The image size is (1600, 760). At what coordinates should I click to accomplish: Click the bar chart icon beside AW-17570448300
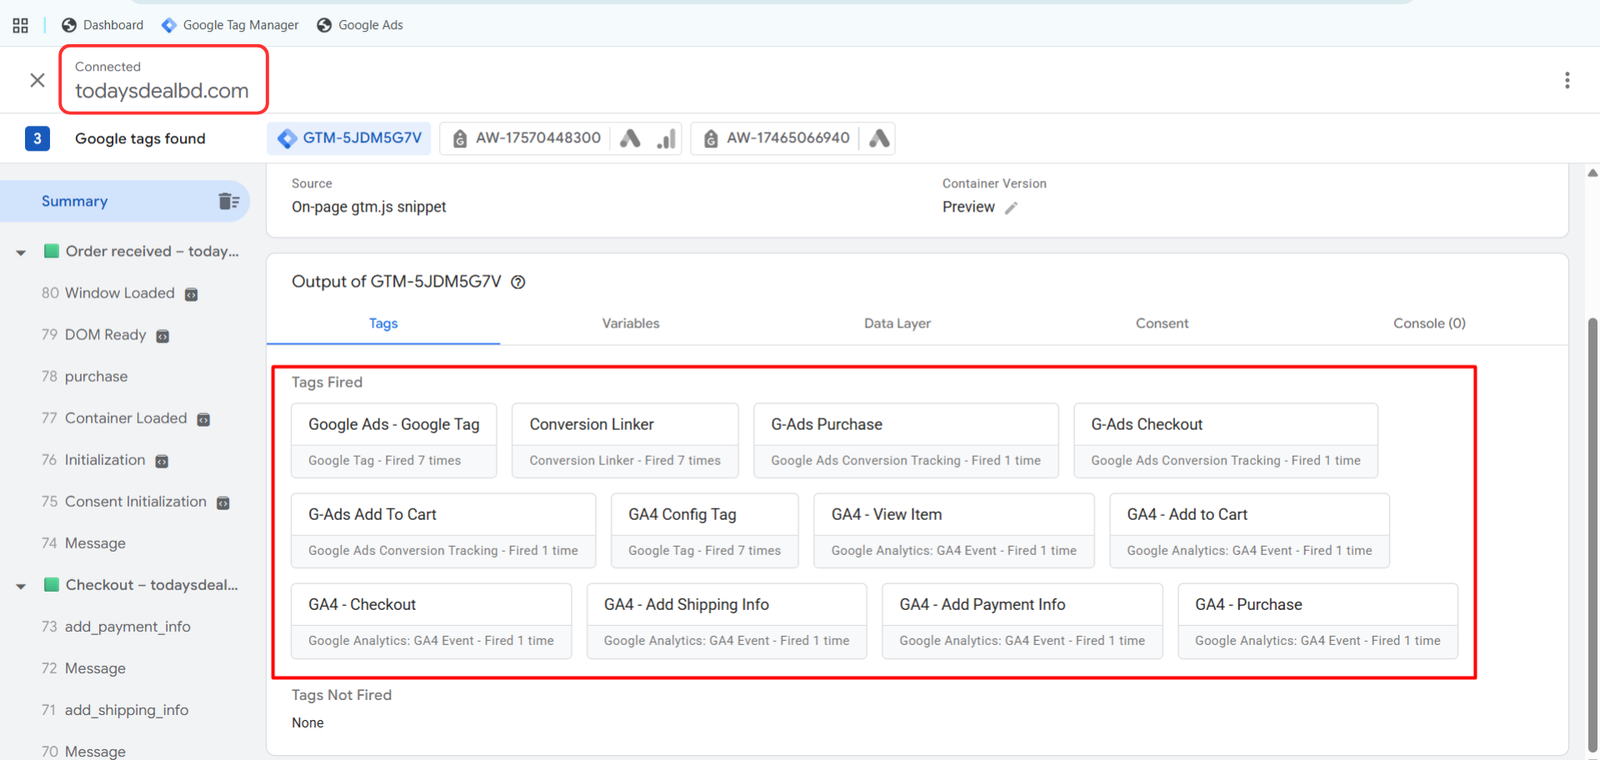[666, 138]
